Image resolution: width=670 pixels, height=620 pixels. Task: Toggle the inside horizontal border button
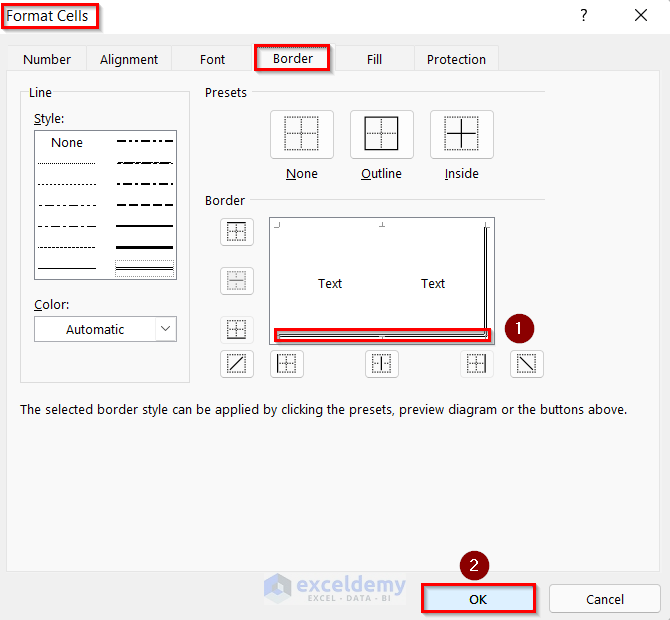tap(237, 281)
